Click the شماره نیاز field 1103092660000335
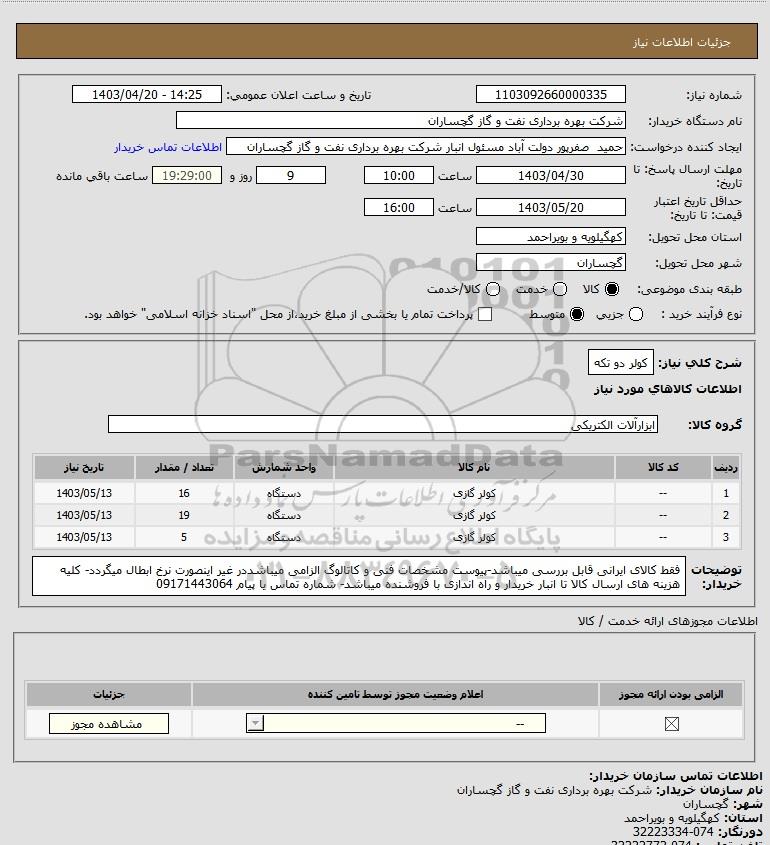Viewport: 770px width, 845px height. pyautogui.click(x=551, y=94)
